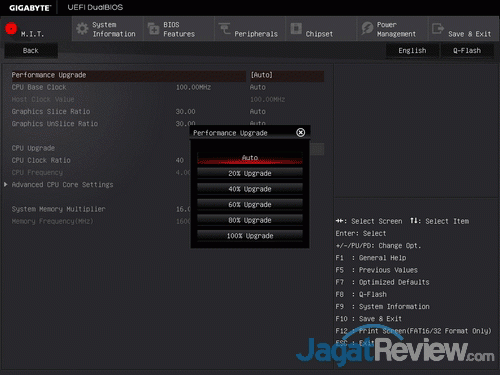Open the English language selector

pos(412,51)
